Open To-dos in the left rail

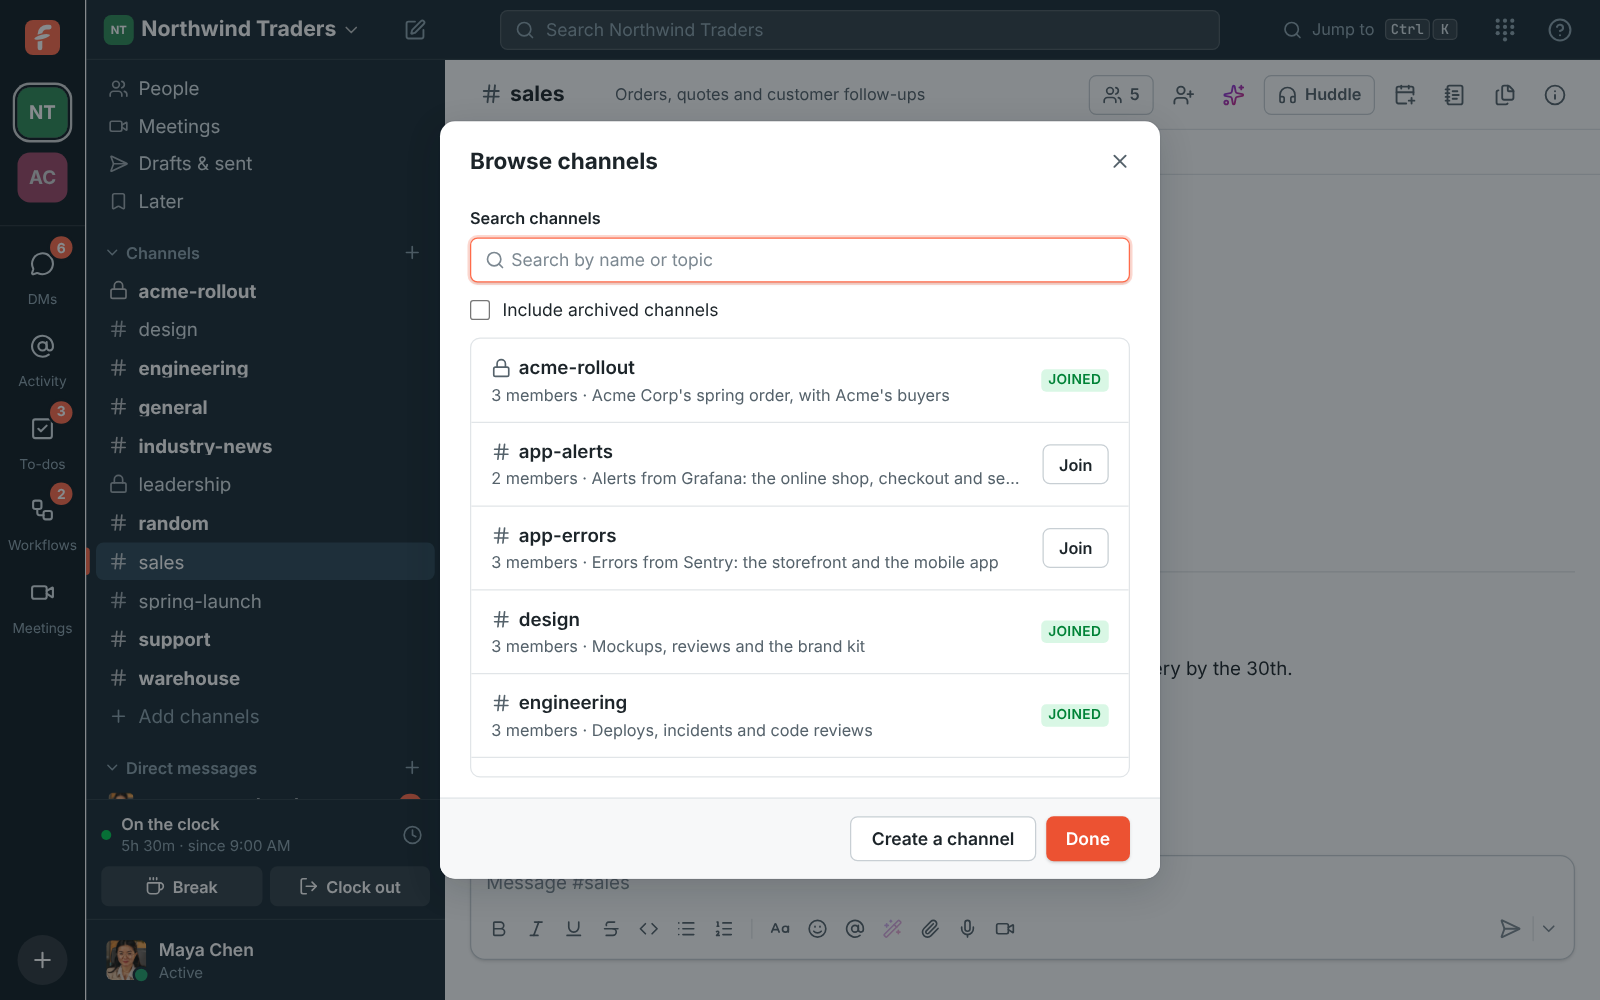pos(42,440)
